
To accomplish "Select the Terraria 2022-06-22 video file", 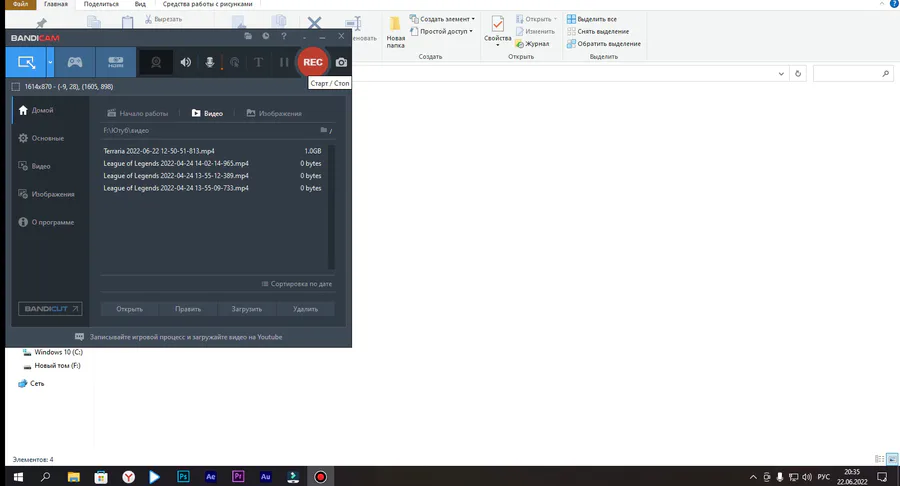I will coord(212,151).
